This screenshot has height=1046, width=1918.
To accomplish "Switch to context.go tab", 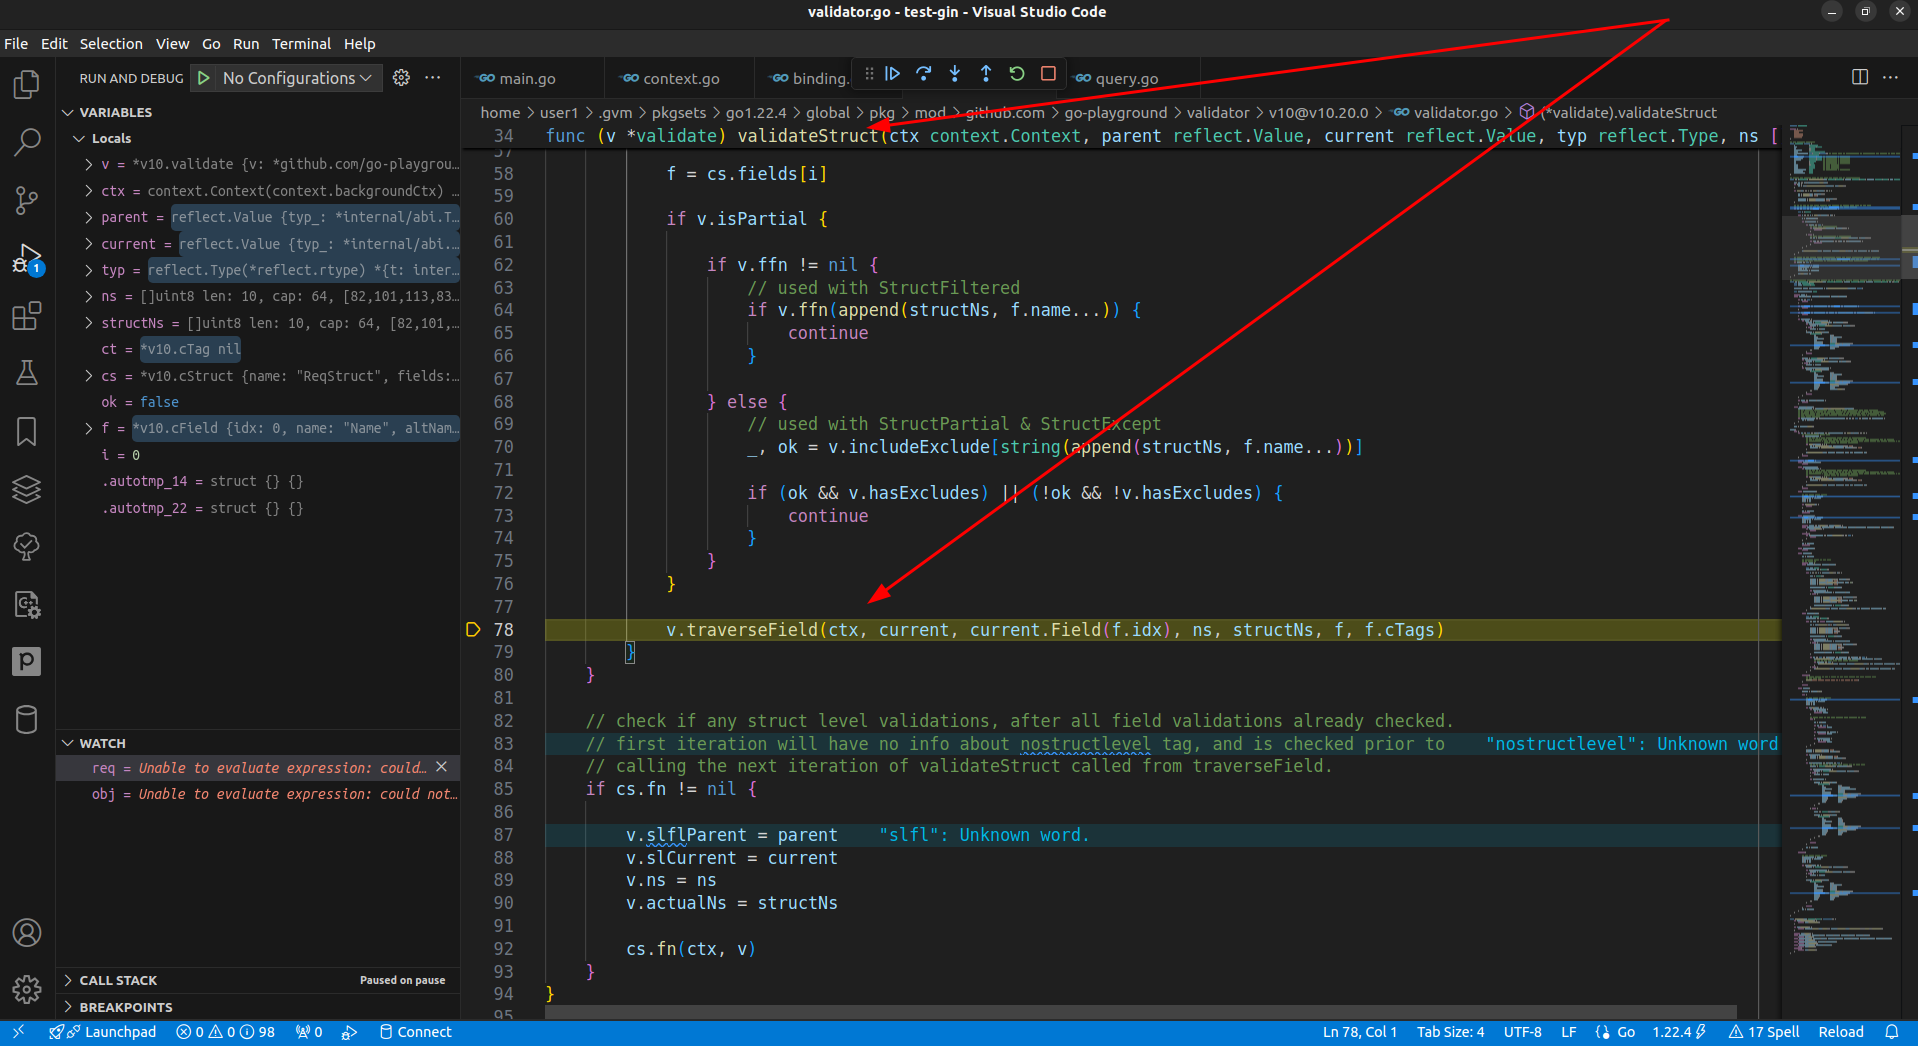I will (x=681, y=78).
